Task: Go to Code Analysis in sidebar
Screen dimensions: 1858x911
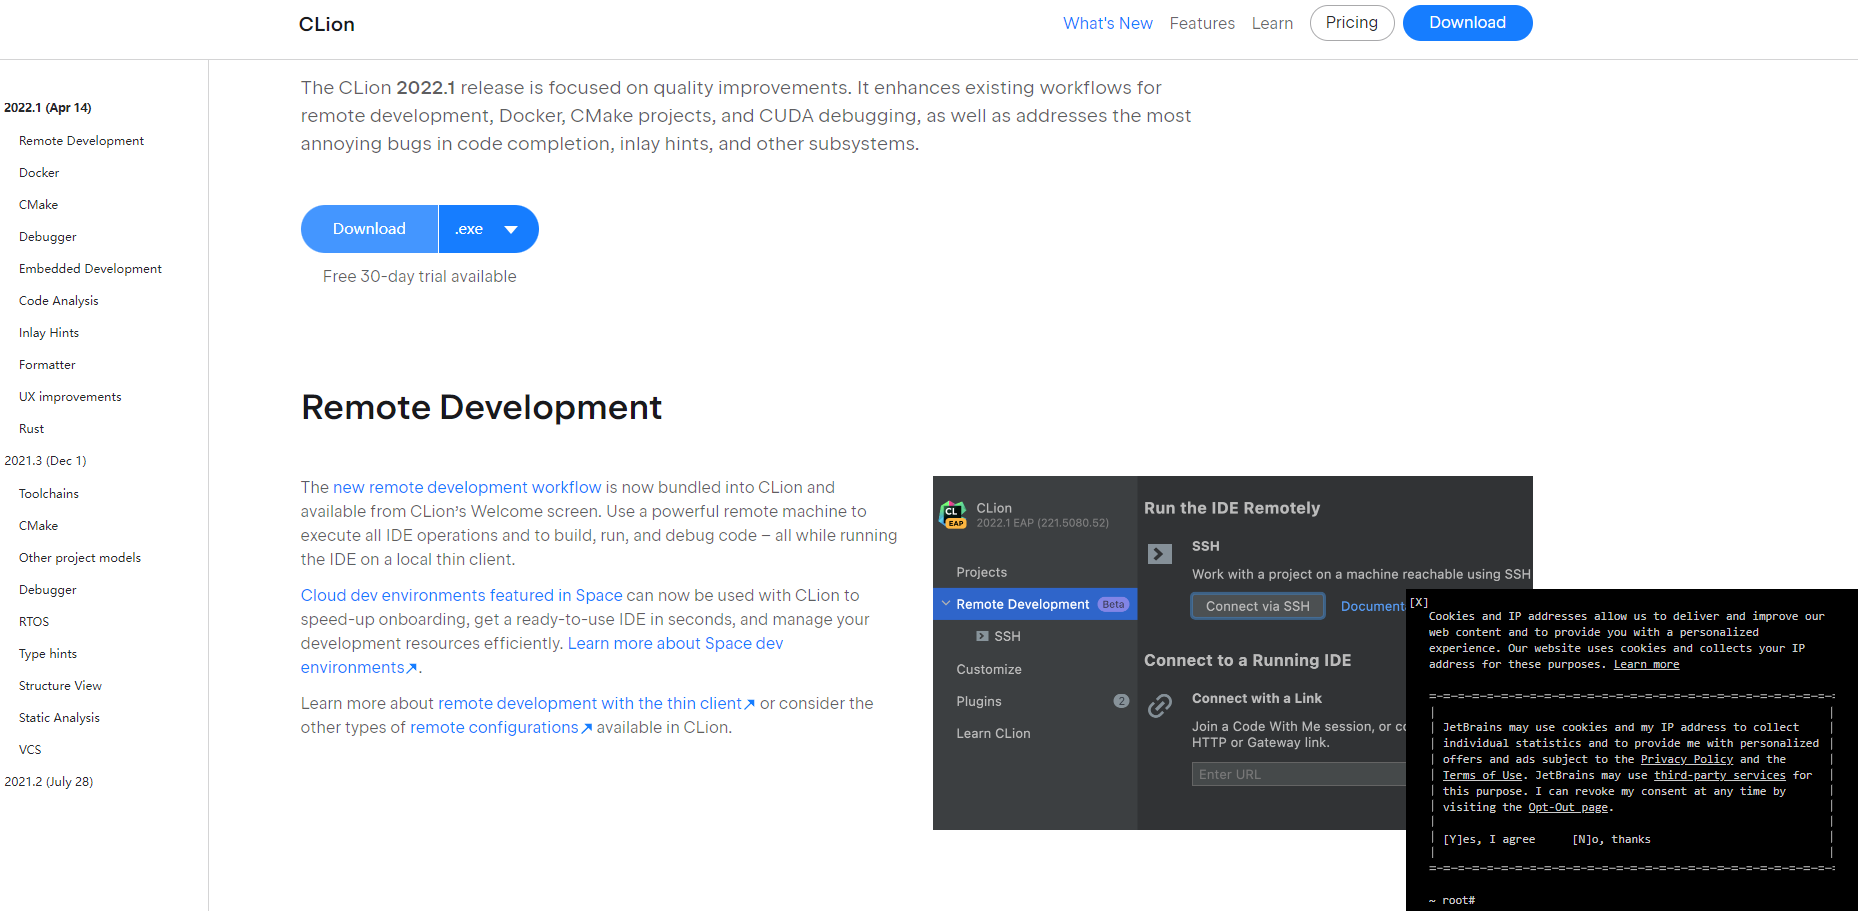Action: pyautogui.click(x=58, y=301)
